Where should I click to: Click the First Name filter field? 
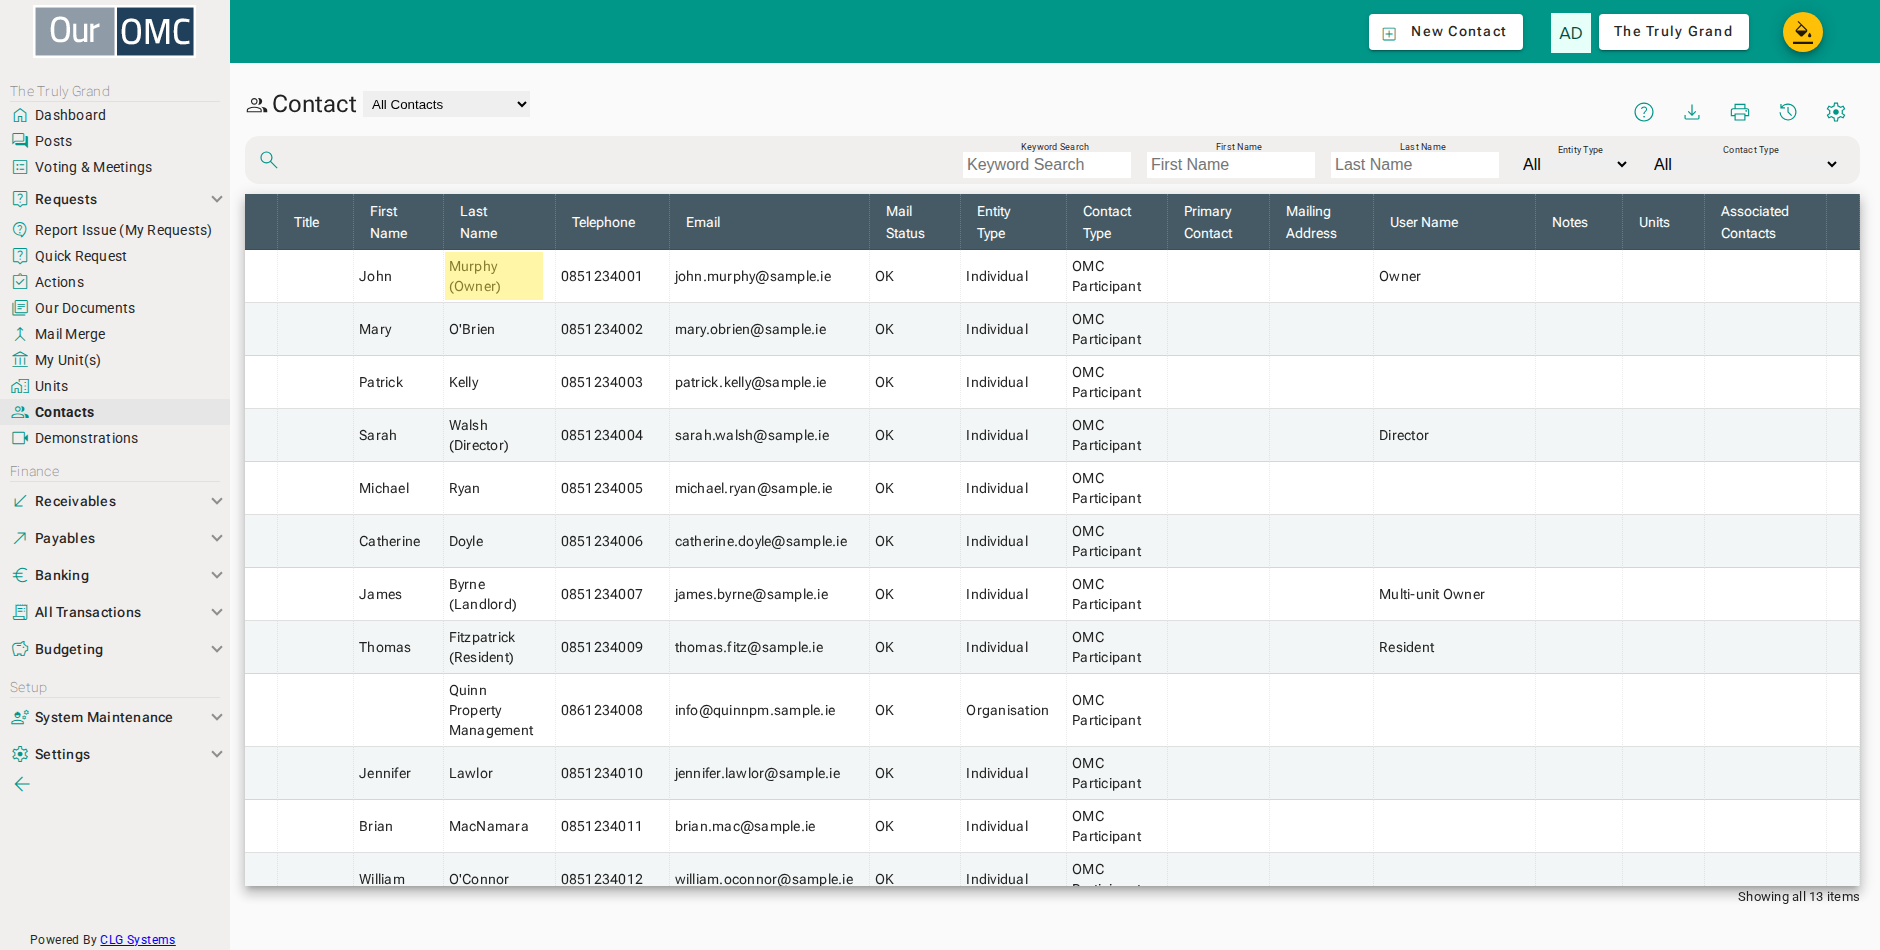pyautogui.click(x=1231, y=165)
